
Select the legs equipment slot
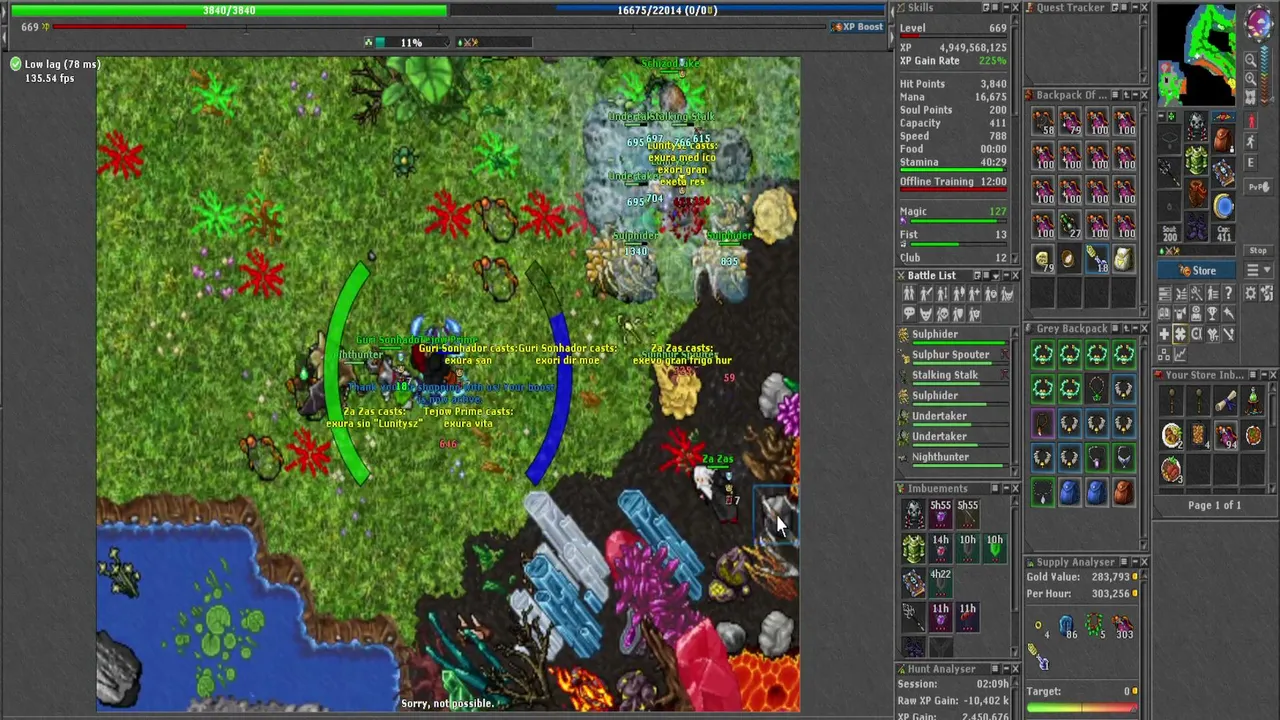pyautogui.click(x=1196, y=193)
